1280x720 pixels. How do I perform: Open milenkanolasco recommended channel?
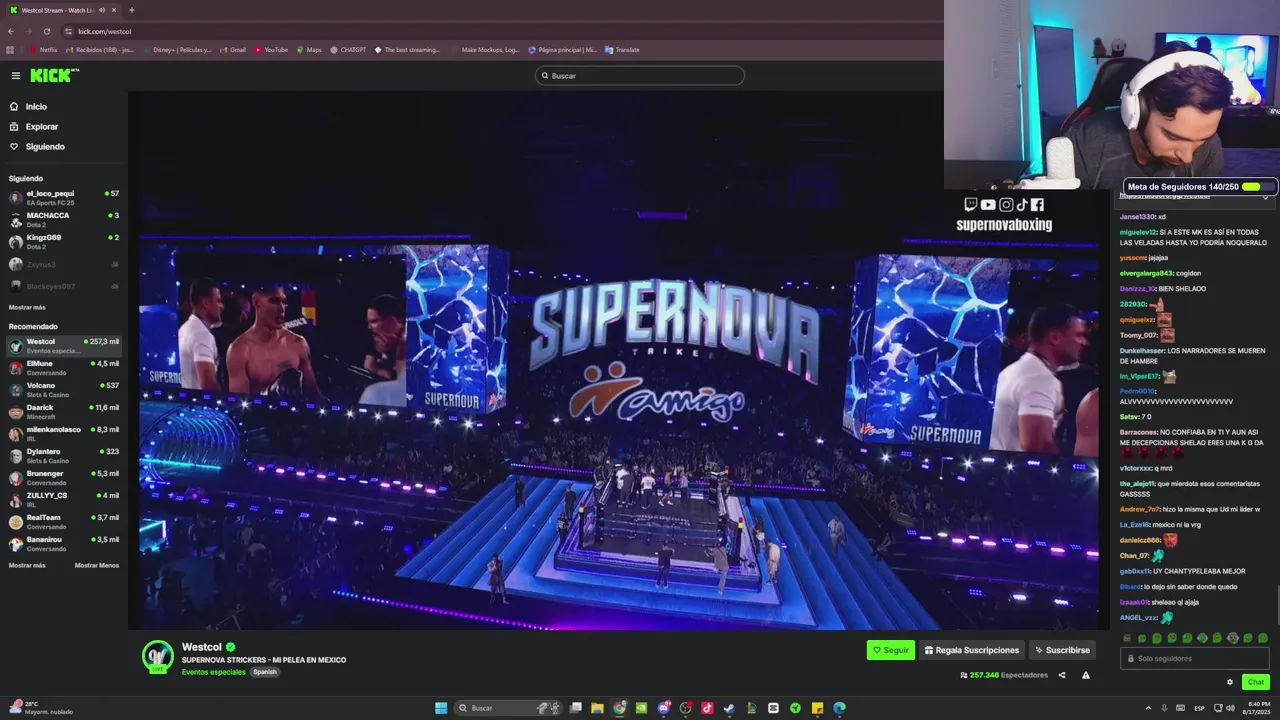(64, 433)
